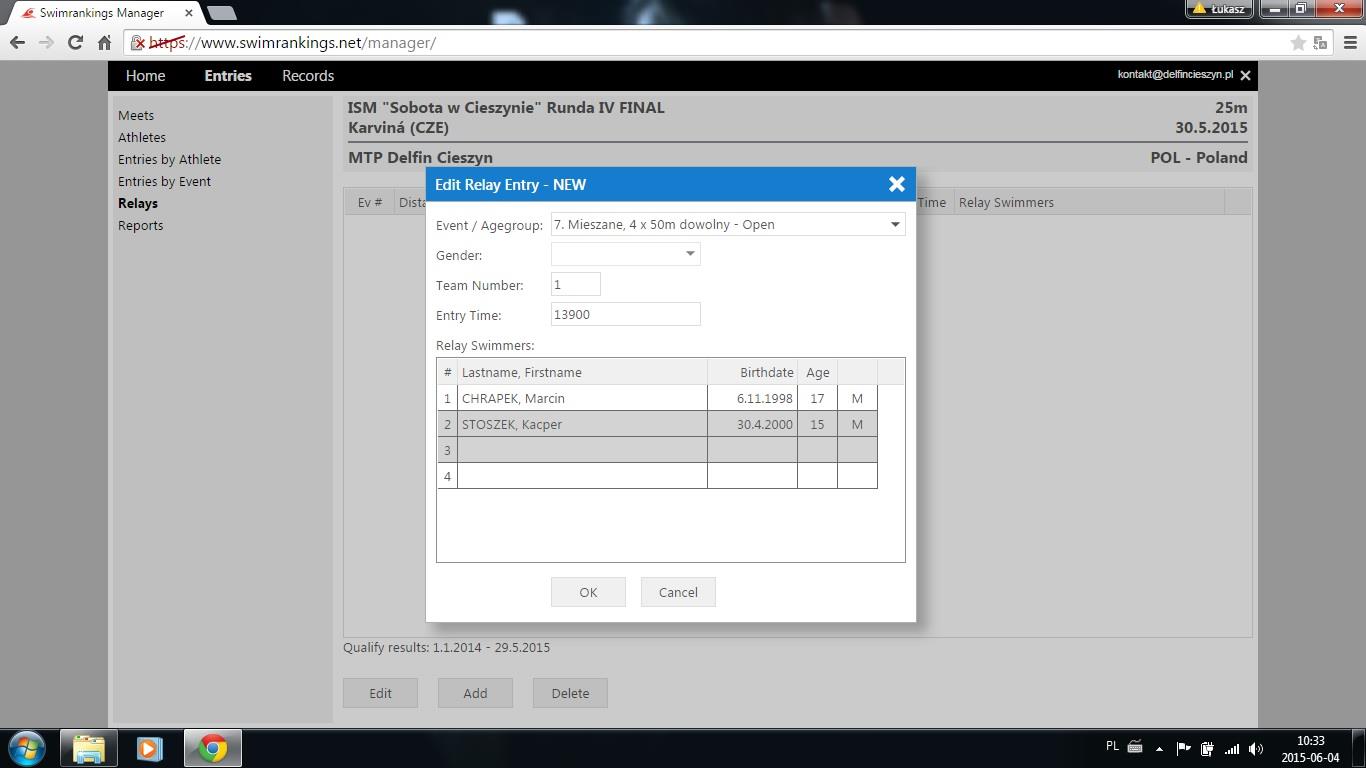Bookmark page with star icon
Screen dimensions: 1366x768
1298,43
